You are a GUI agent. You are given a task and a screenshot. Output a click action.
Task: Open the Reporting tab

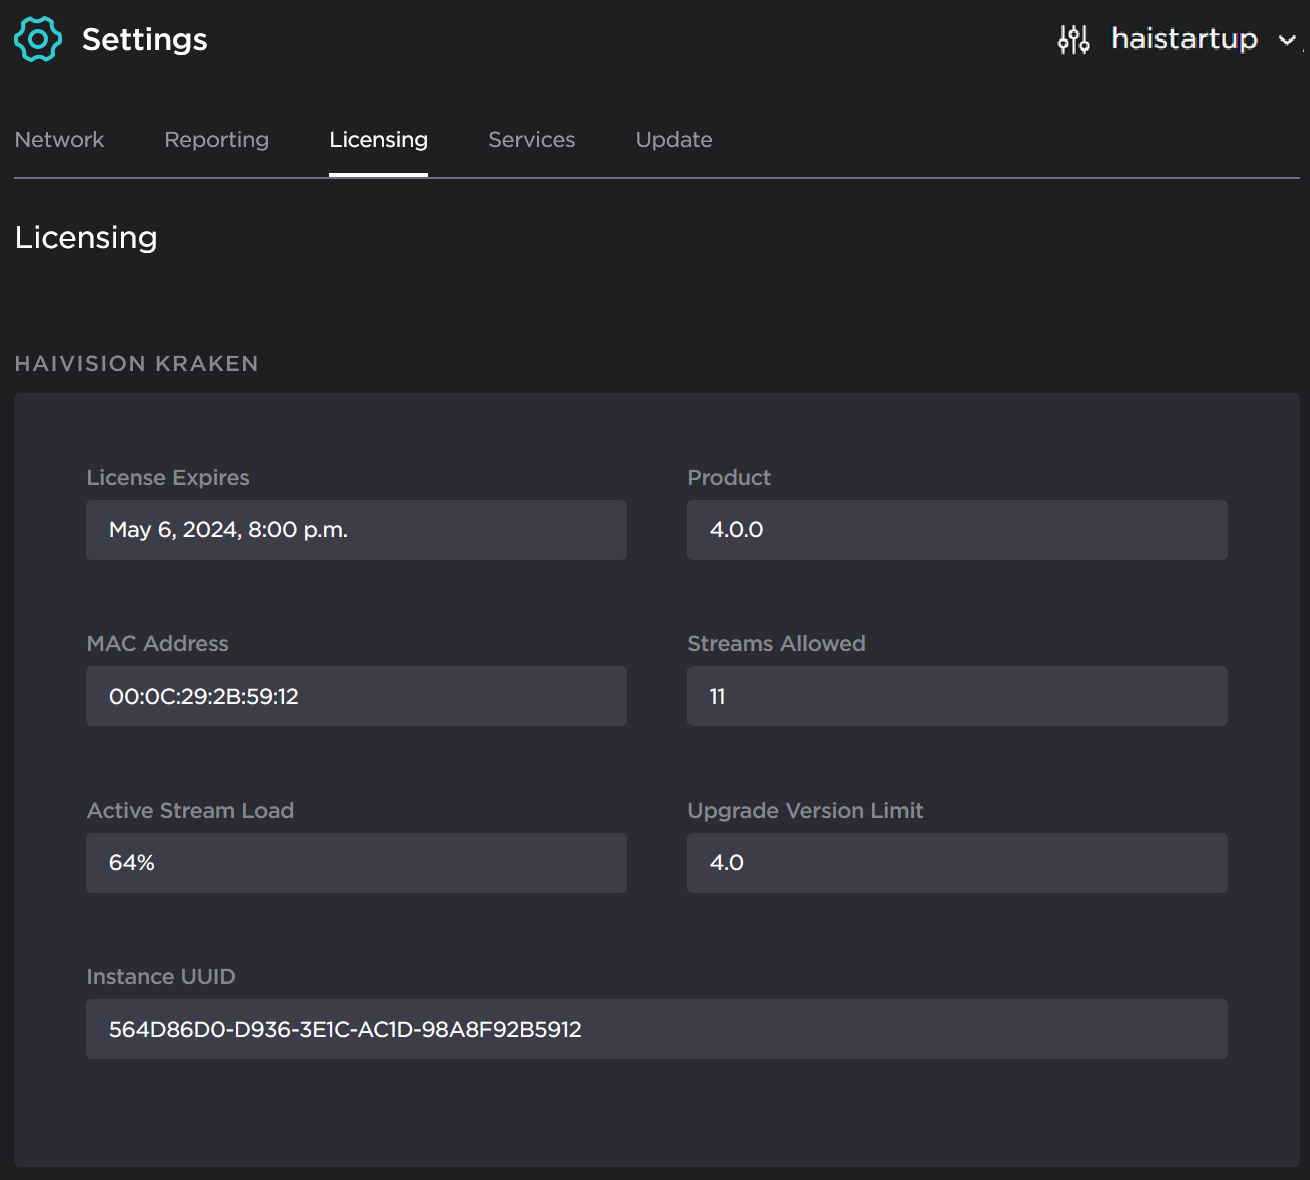pyautogui.click(x=216, y=140)
